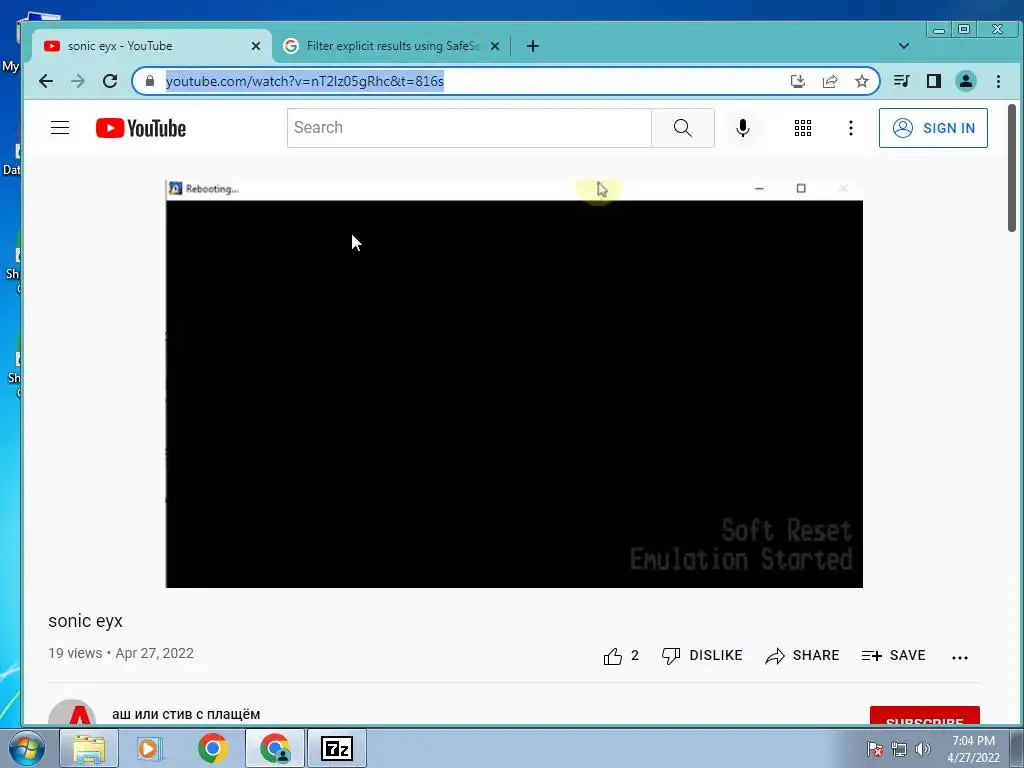Open 7-Zip from the taskbar
Viewport: 1024px width, 768px height.
pyautogui.click(x=337, y=748)
